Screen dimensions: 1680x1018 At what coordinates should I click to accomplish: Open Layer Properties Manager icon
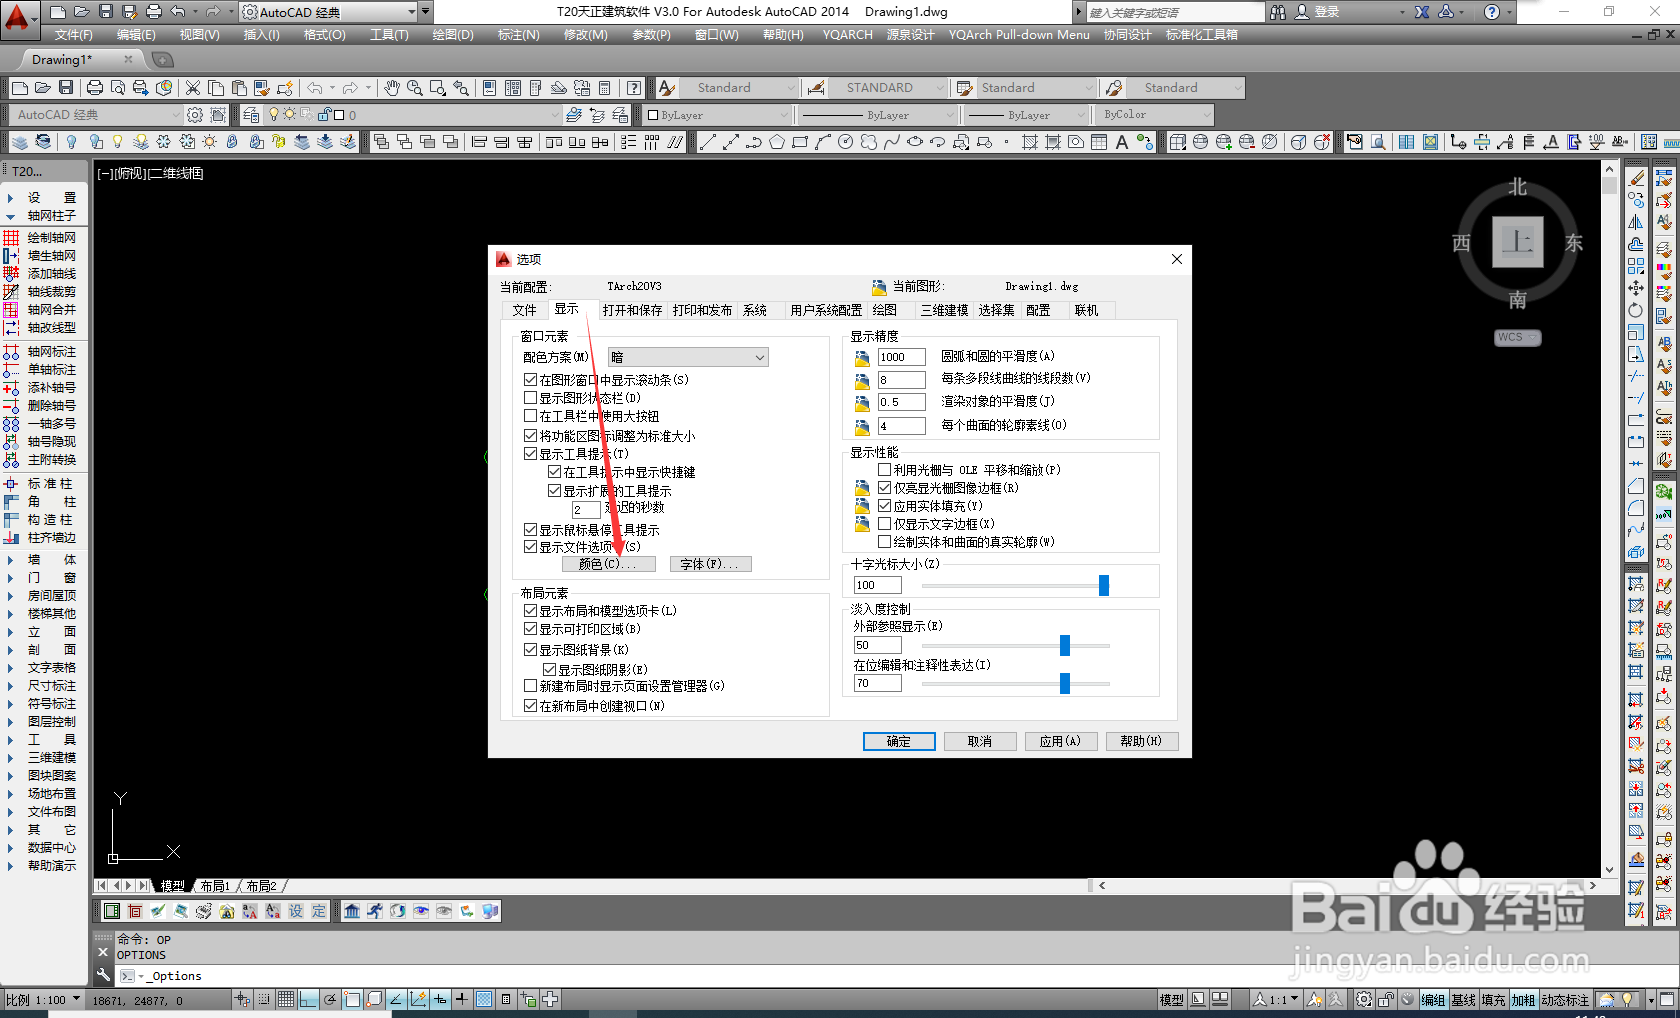[x=251, y=115]
